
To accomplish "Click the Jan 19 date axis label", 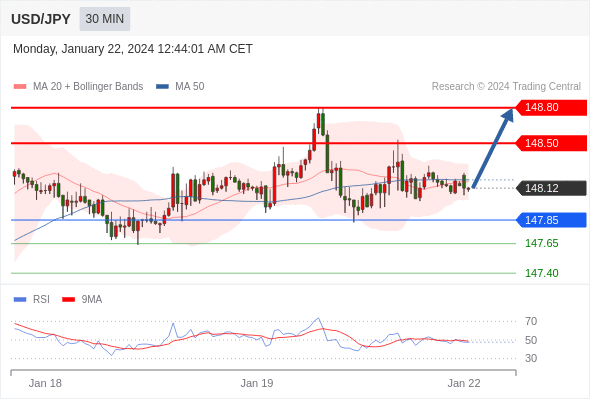I will (x=257, y=383).
